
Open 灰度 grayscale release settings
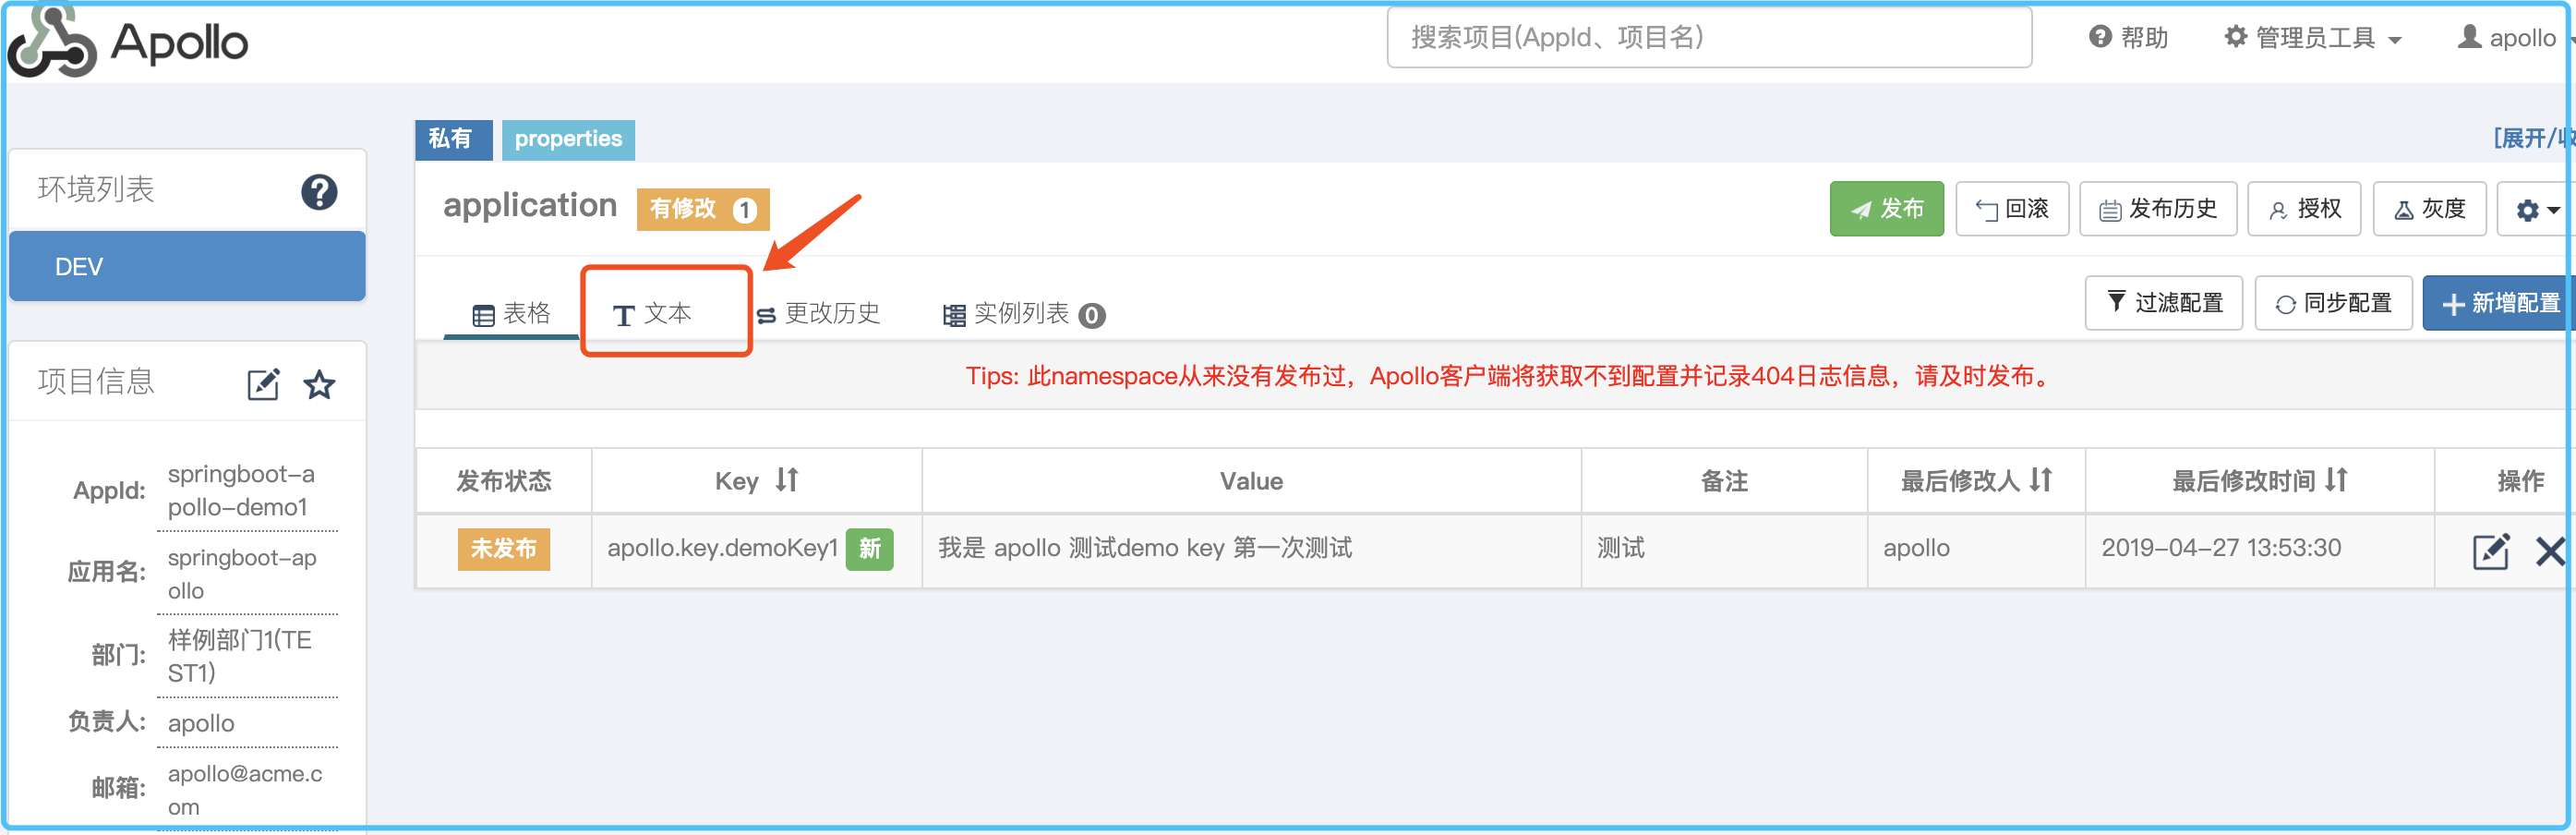click(x=2430, y=209)
